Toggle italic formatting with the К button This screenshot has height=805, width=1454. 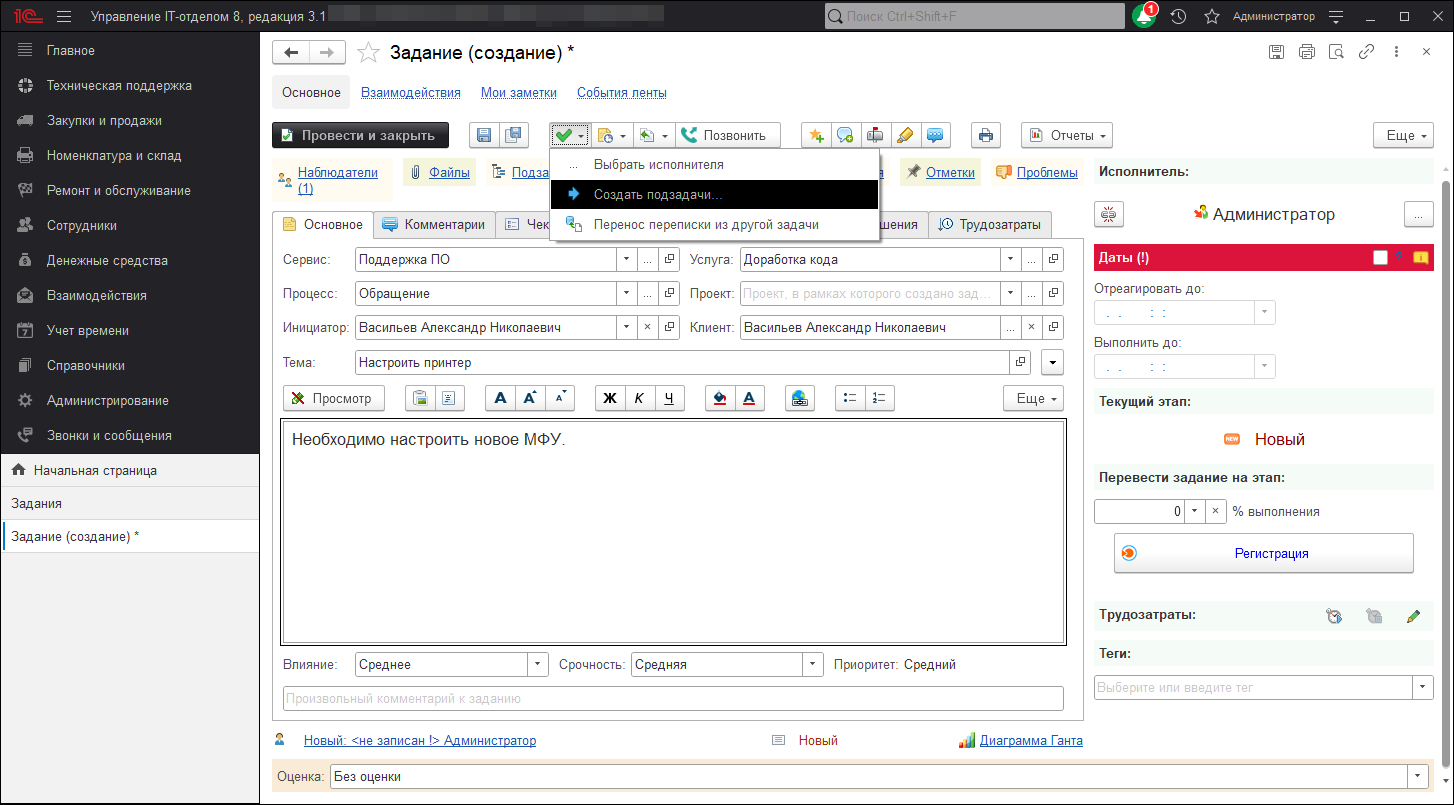[639, 398]
